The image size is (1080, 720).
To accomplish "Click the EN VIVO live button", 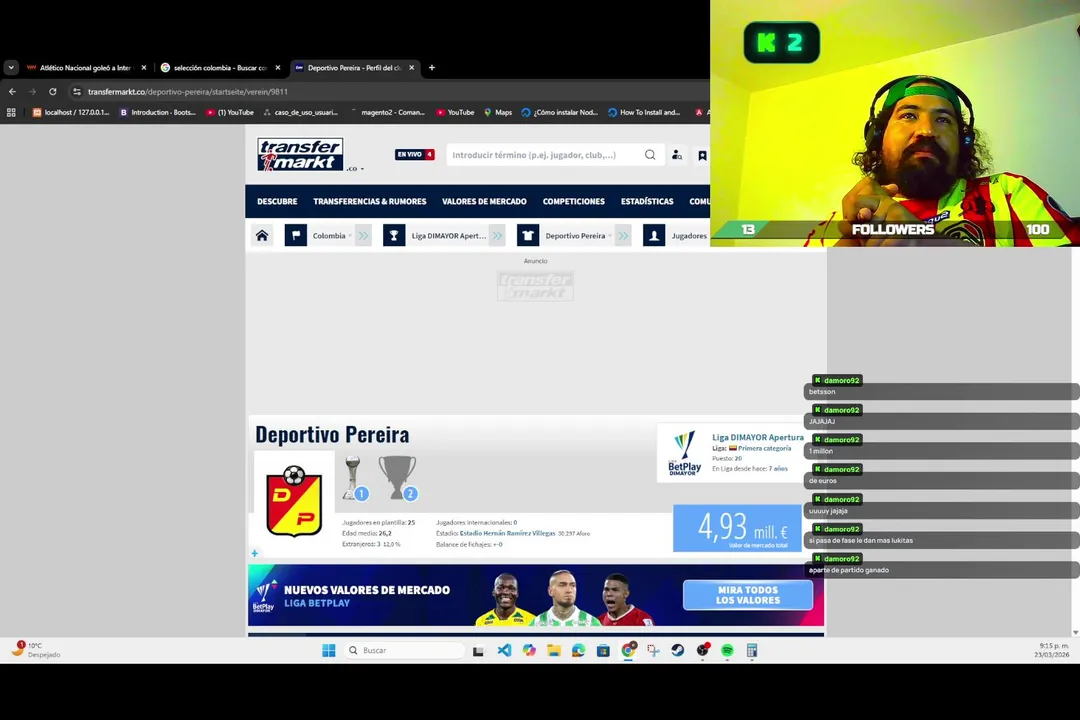I will coord(415,154).
